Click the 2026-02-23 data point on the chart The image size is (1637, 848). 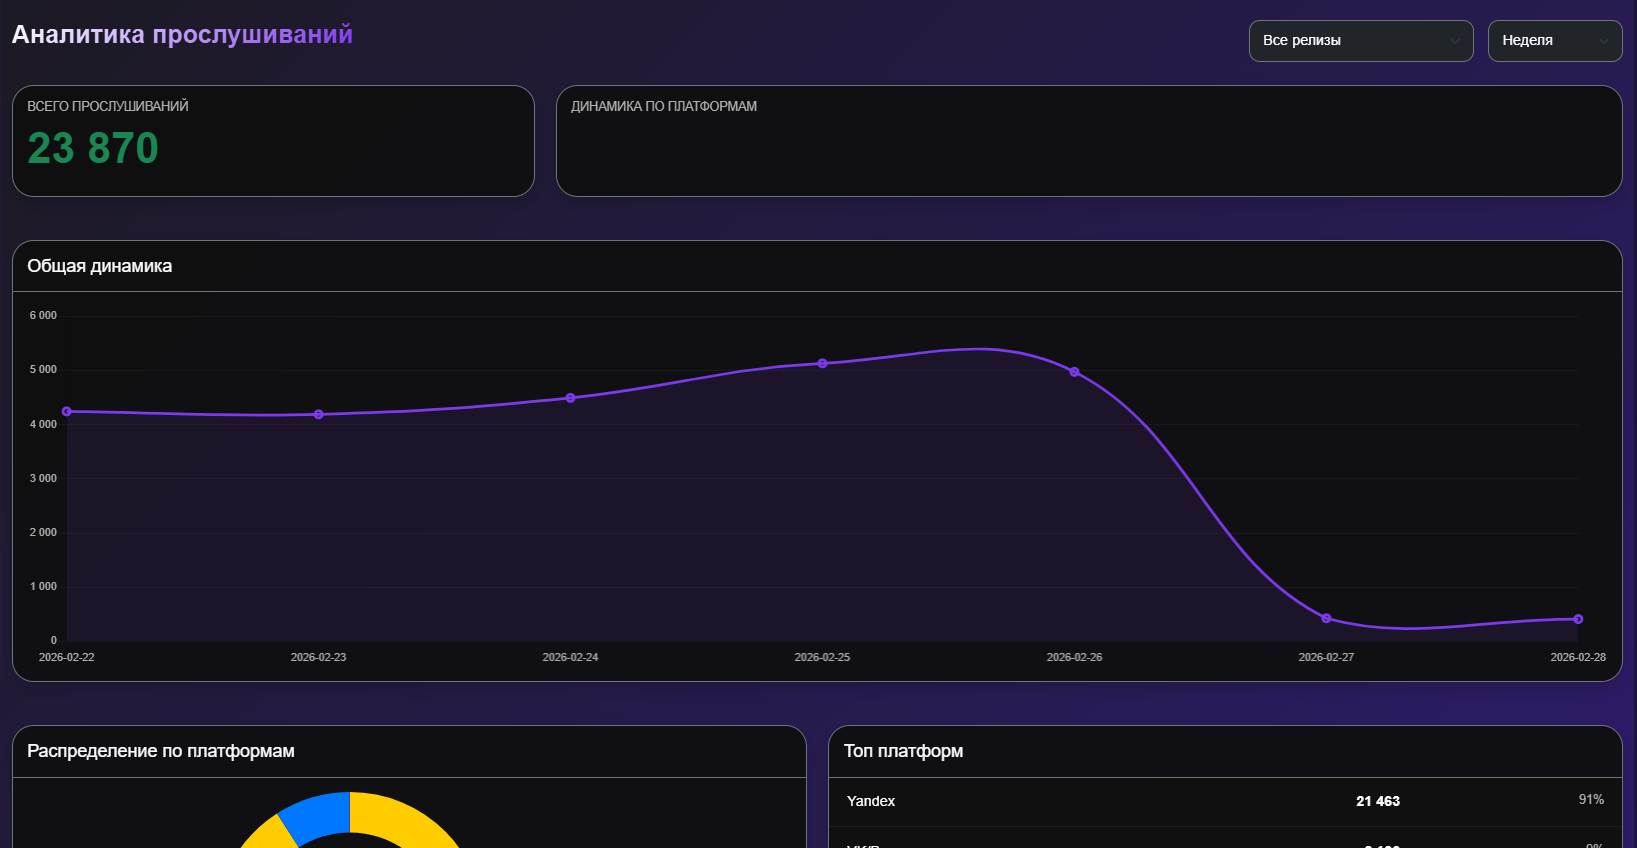coord(319,415)
